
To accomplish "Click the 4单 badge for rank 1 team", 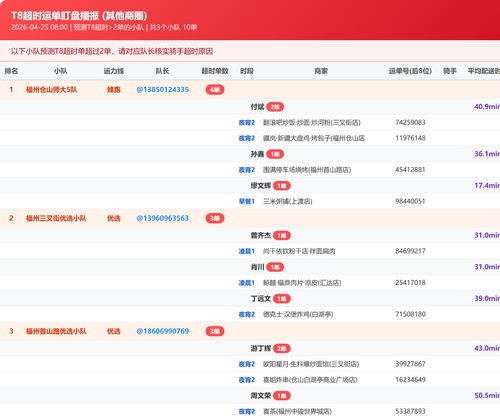I will (215, 90).
